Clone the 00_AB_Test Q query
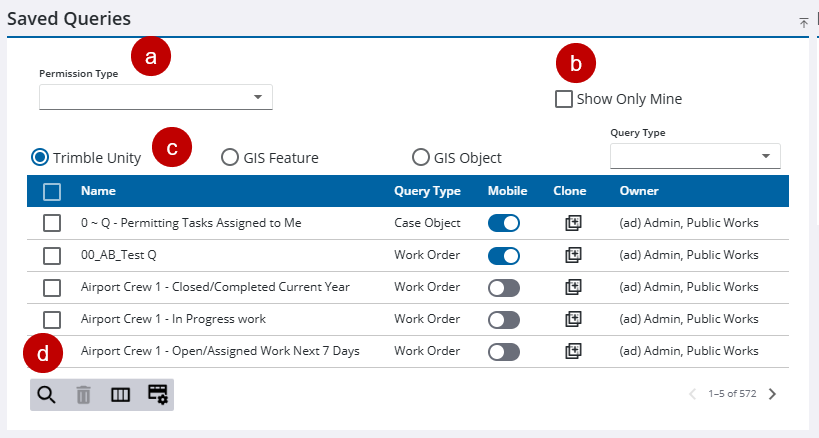 click(573, 255)
